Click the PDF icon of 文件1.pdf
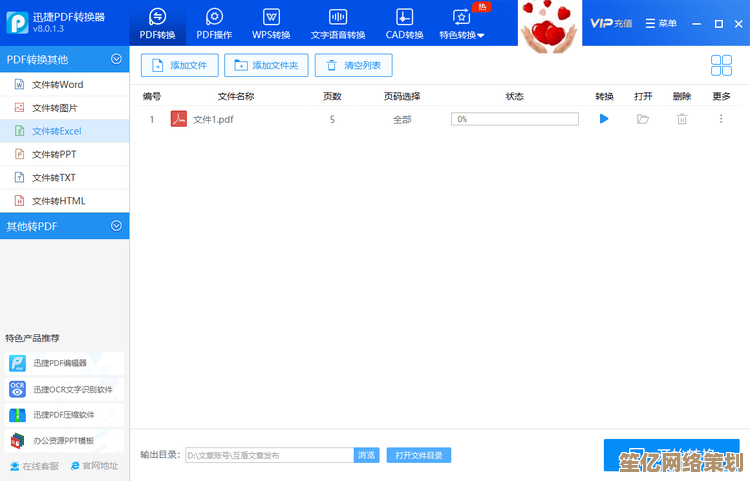 click(179, 119)
